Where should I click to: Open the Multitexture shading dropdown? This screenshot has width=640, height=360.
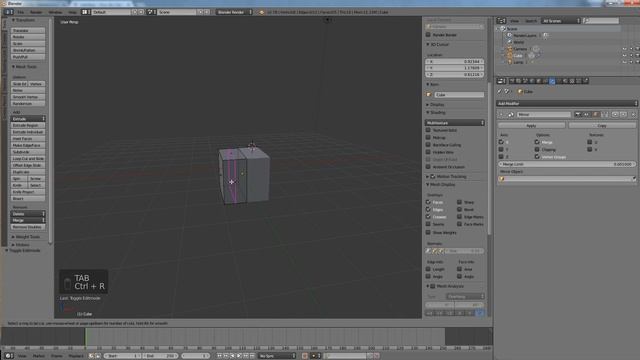coord(454,123)
